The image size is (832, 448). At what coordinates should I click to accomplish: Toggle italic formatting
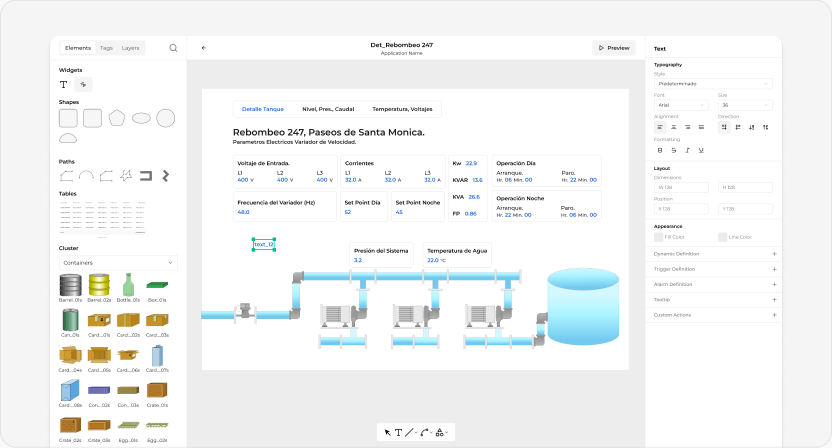[687, 150]
